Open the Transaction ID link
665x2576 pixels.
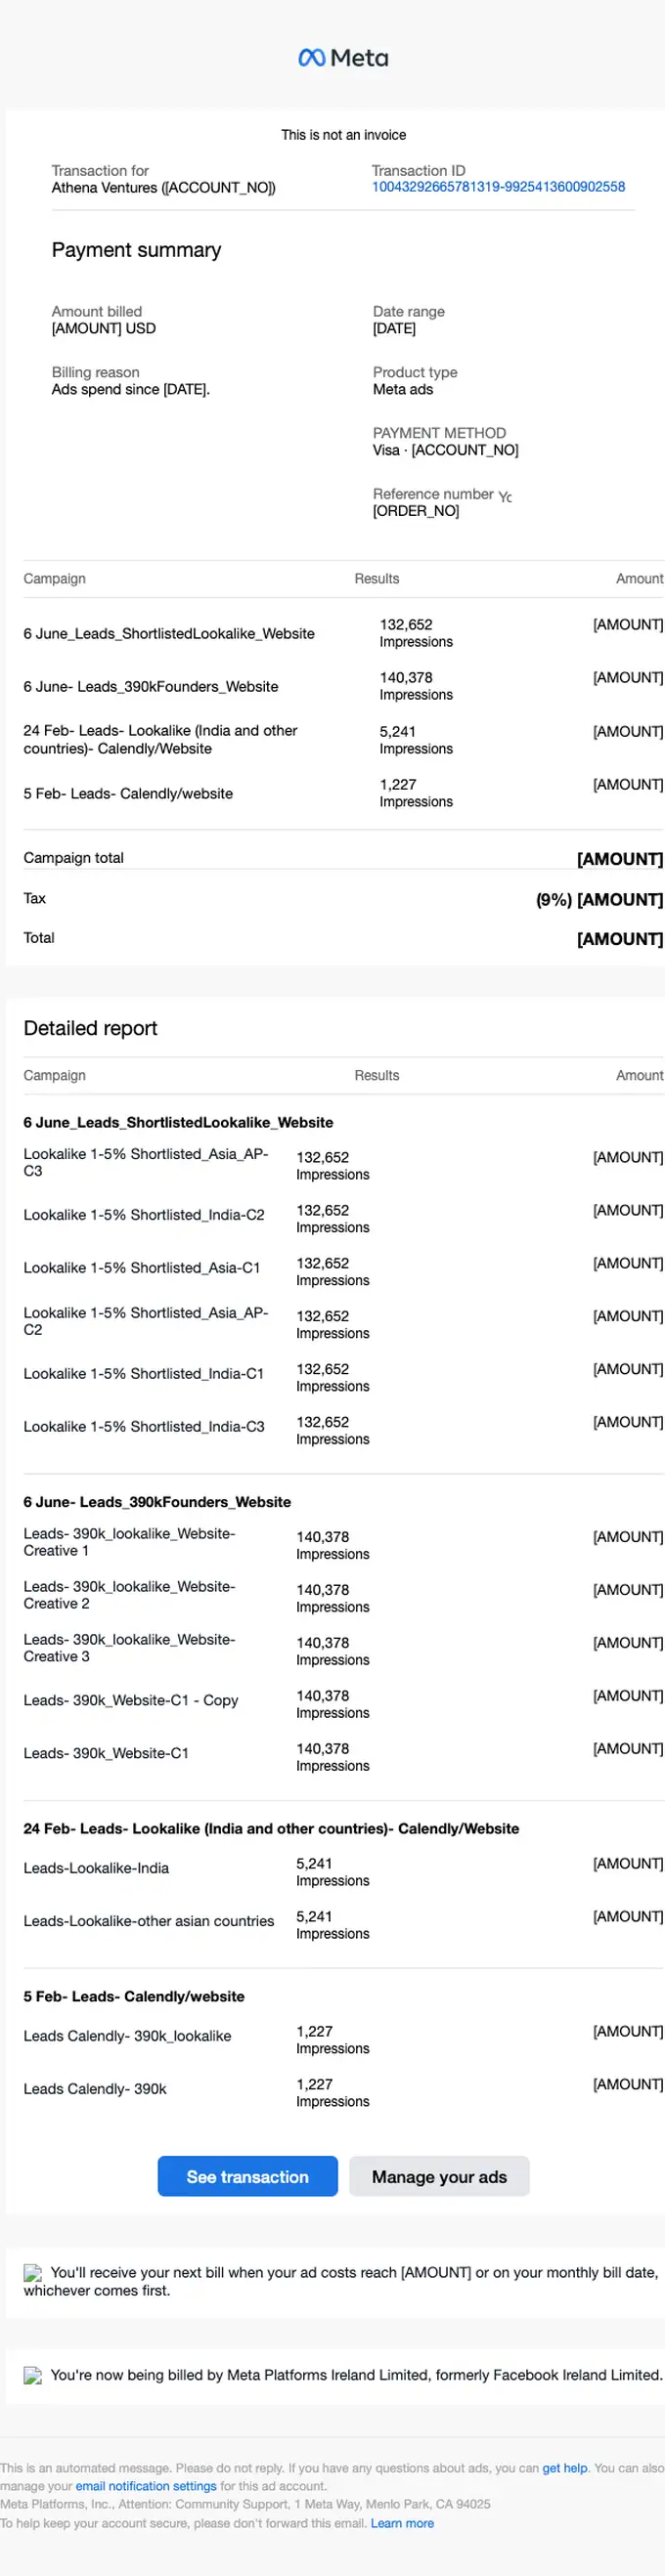[498, 187]
